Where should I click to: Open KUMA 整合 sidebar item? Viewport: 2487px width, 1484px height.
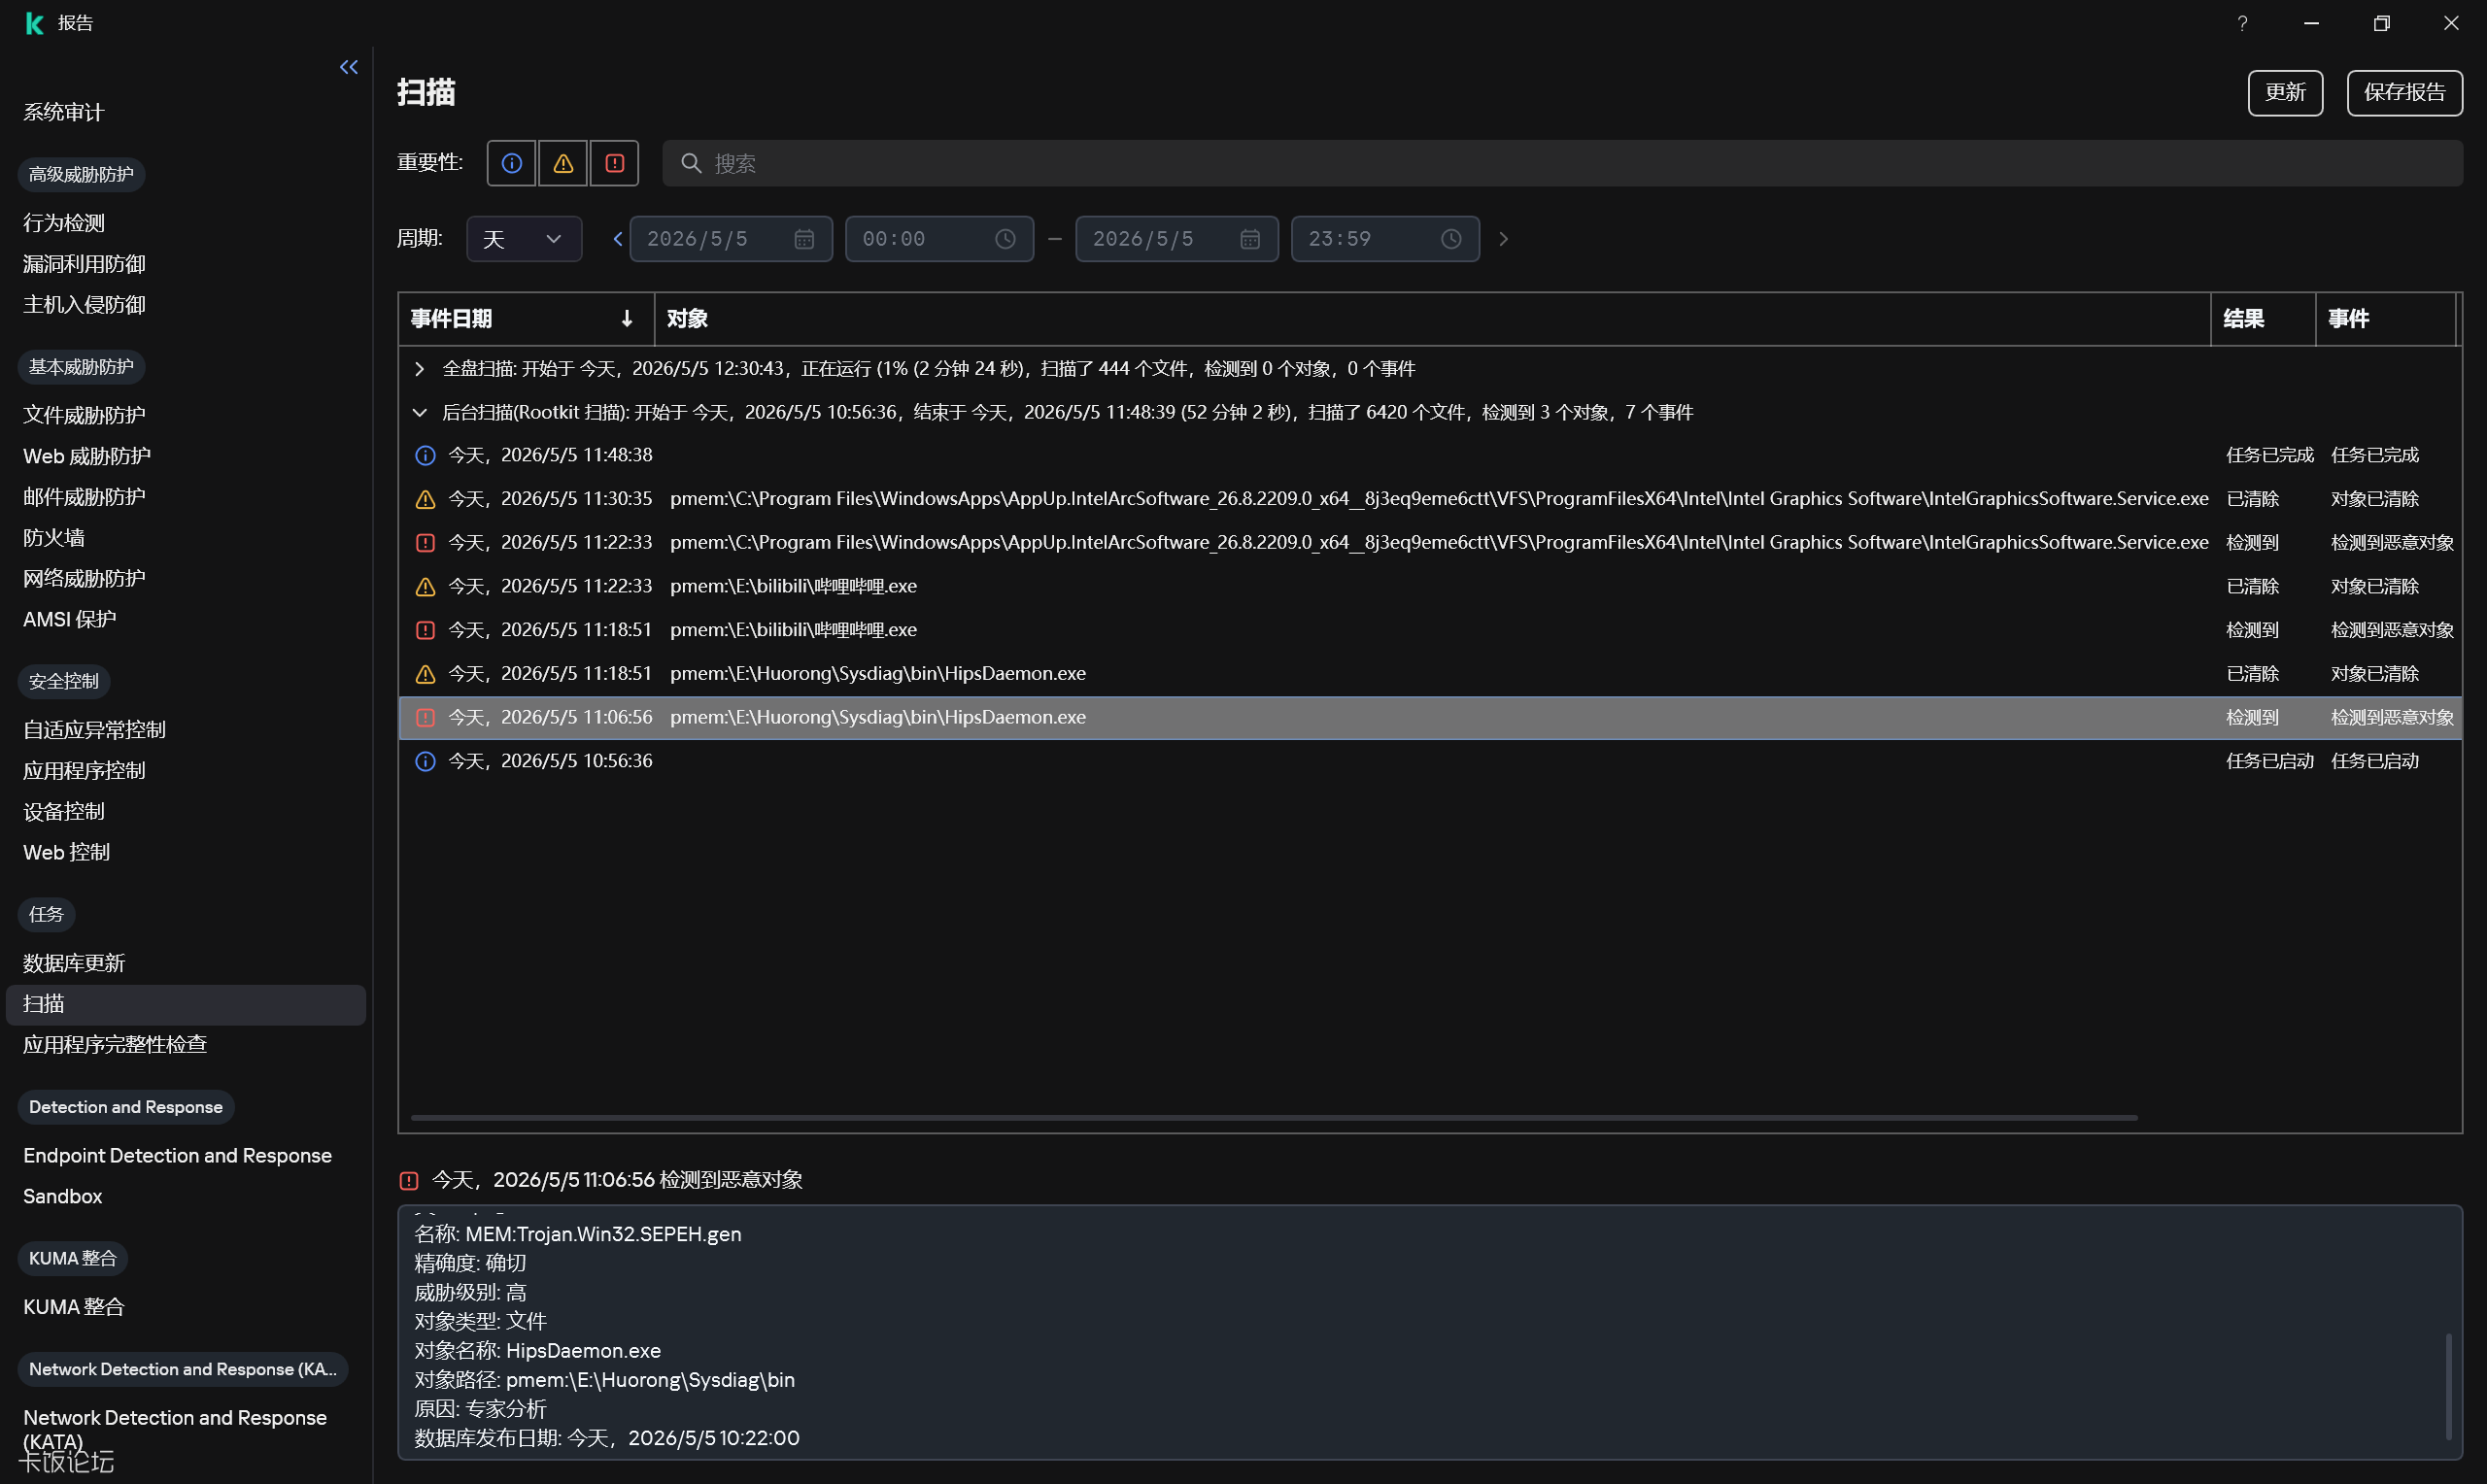click(73, 1307)
